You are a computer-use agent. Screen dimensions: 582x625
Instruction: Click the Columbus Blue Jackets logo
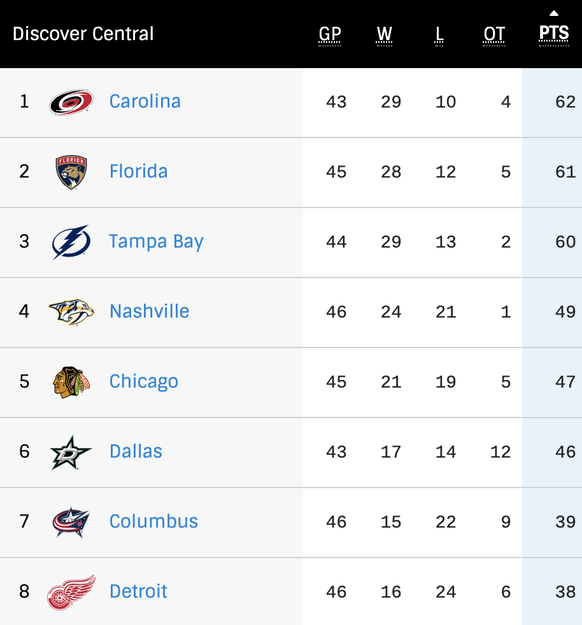(x=71, y=522)
